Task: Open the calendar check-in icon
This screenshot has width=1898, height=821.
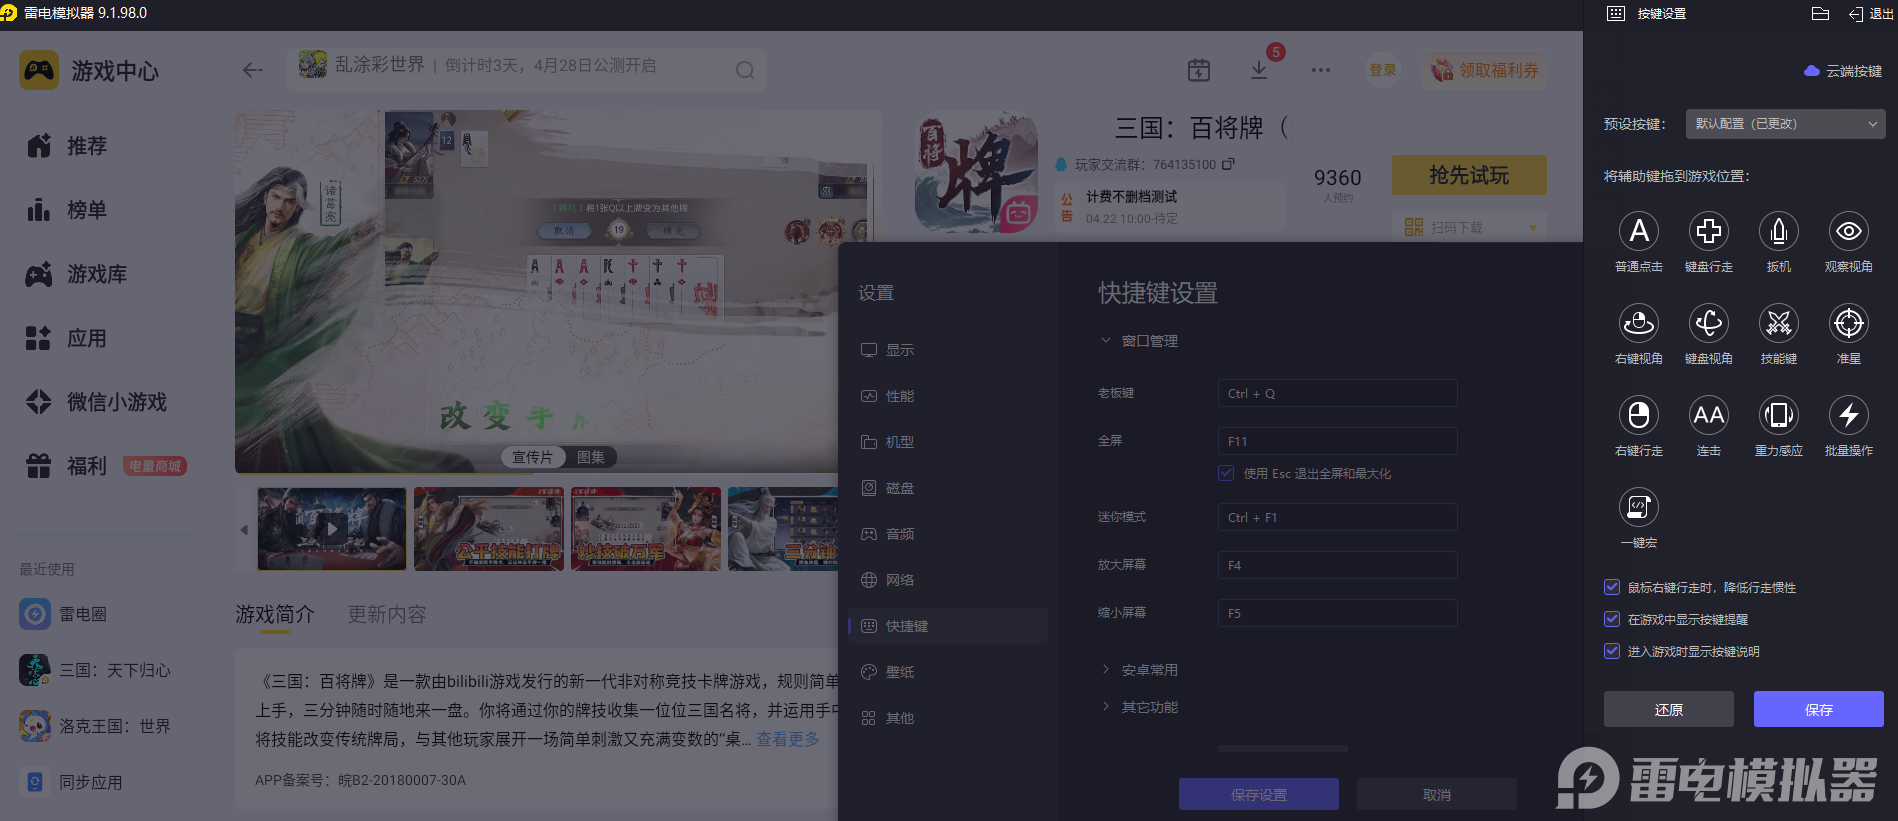Action: click(1198, 70)
